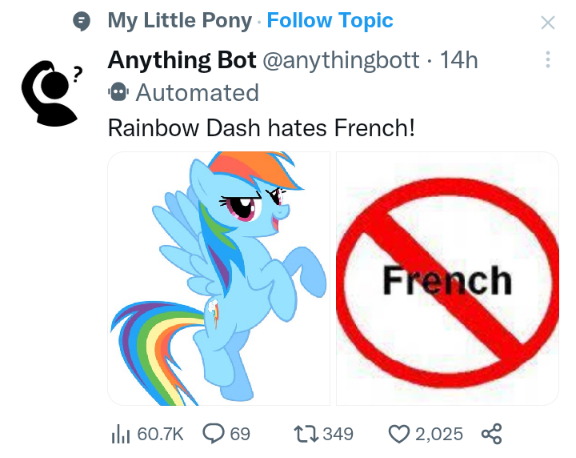Open the Anything Bot display name

[x=182, y=60]
